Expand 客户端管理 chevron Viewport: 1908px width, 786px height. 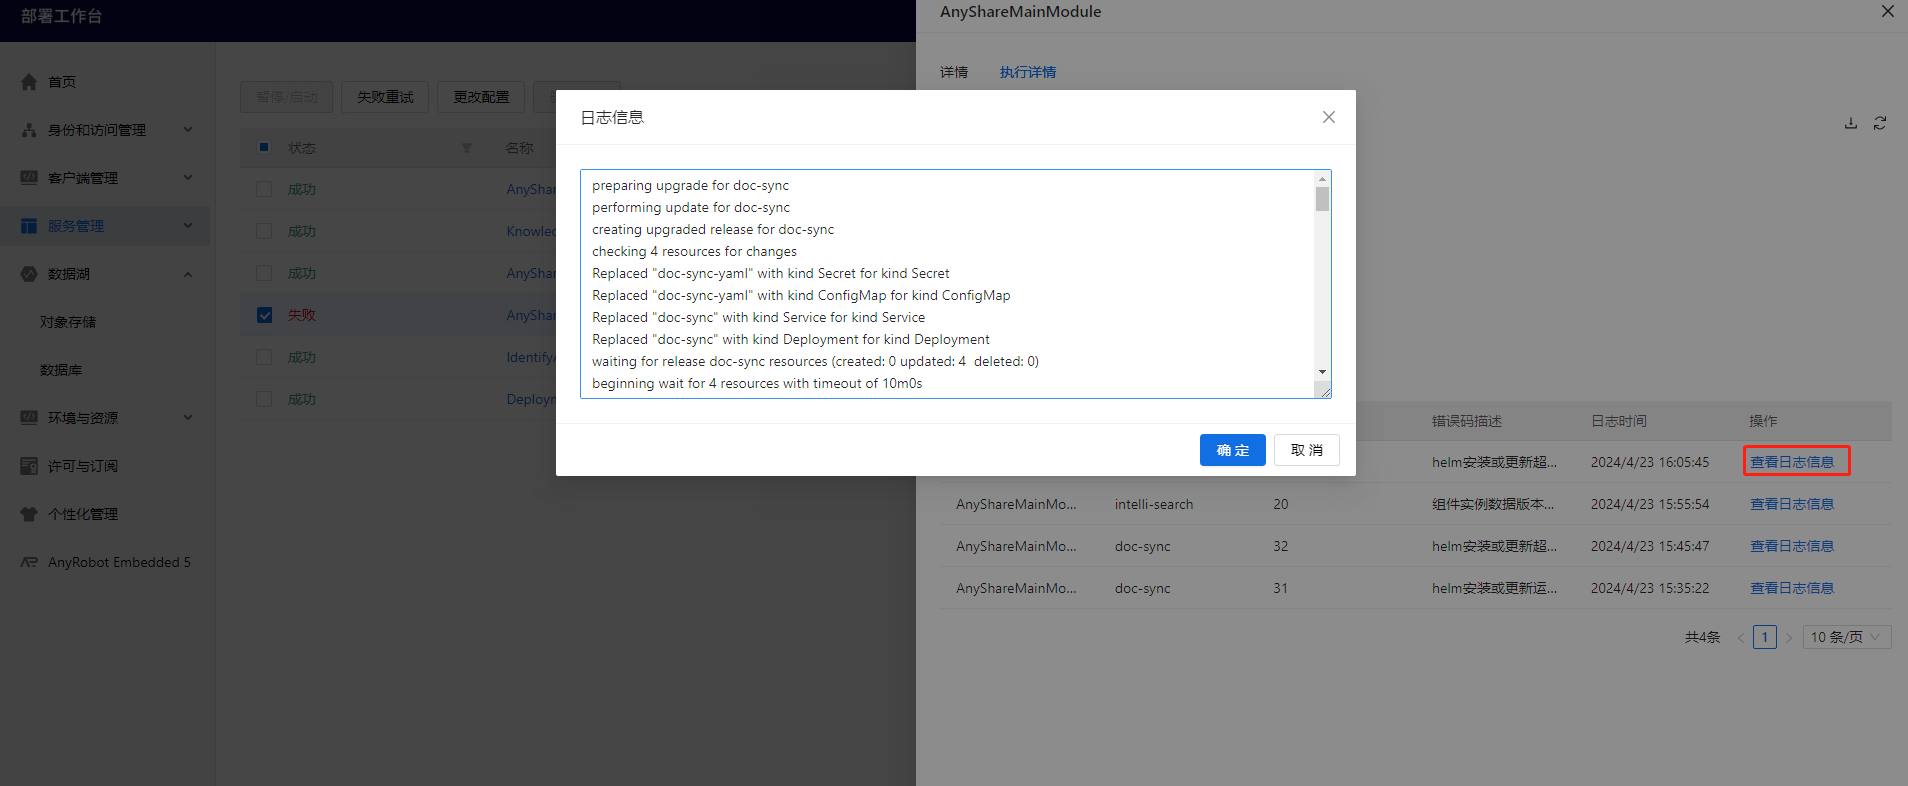[188, 177]
